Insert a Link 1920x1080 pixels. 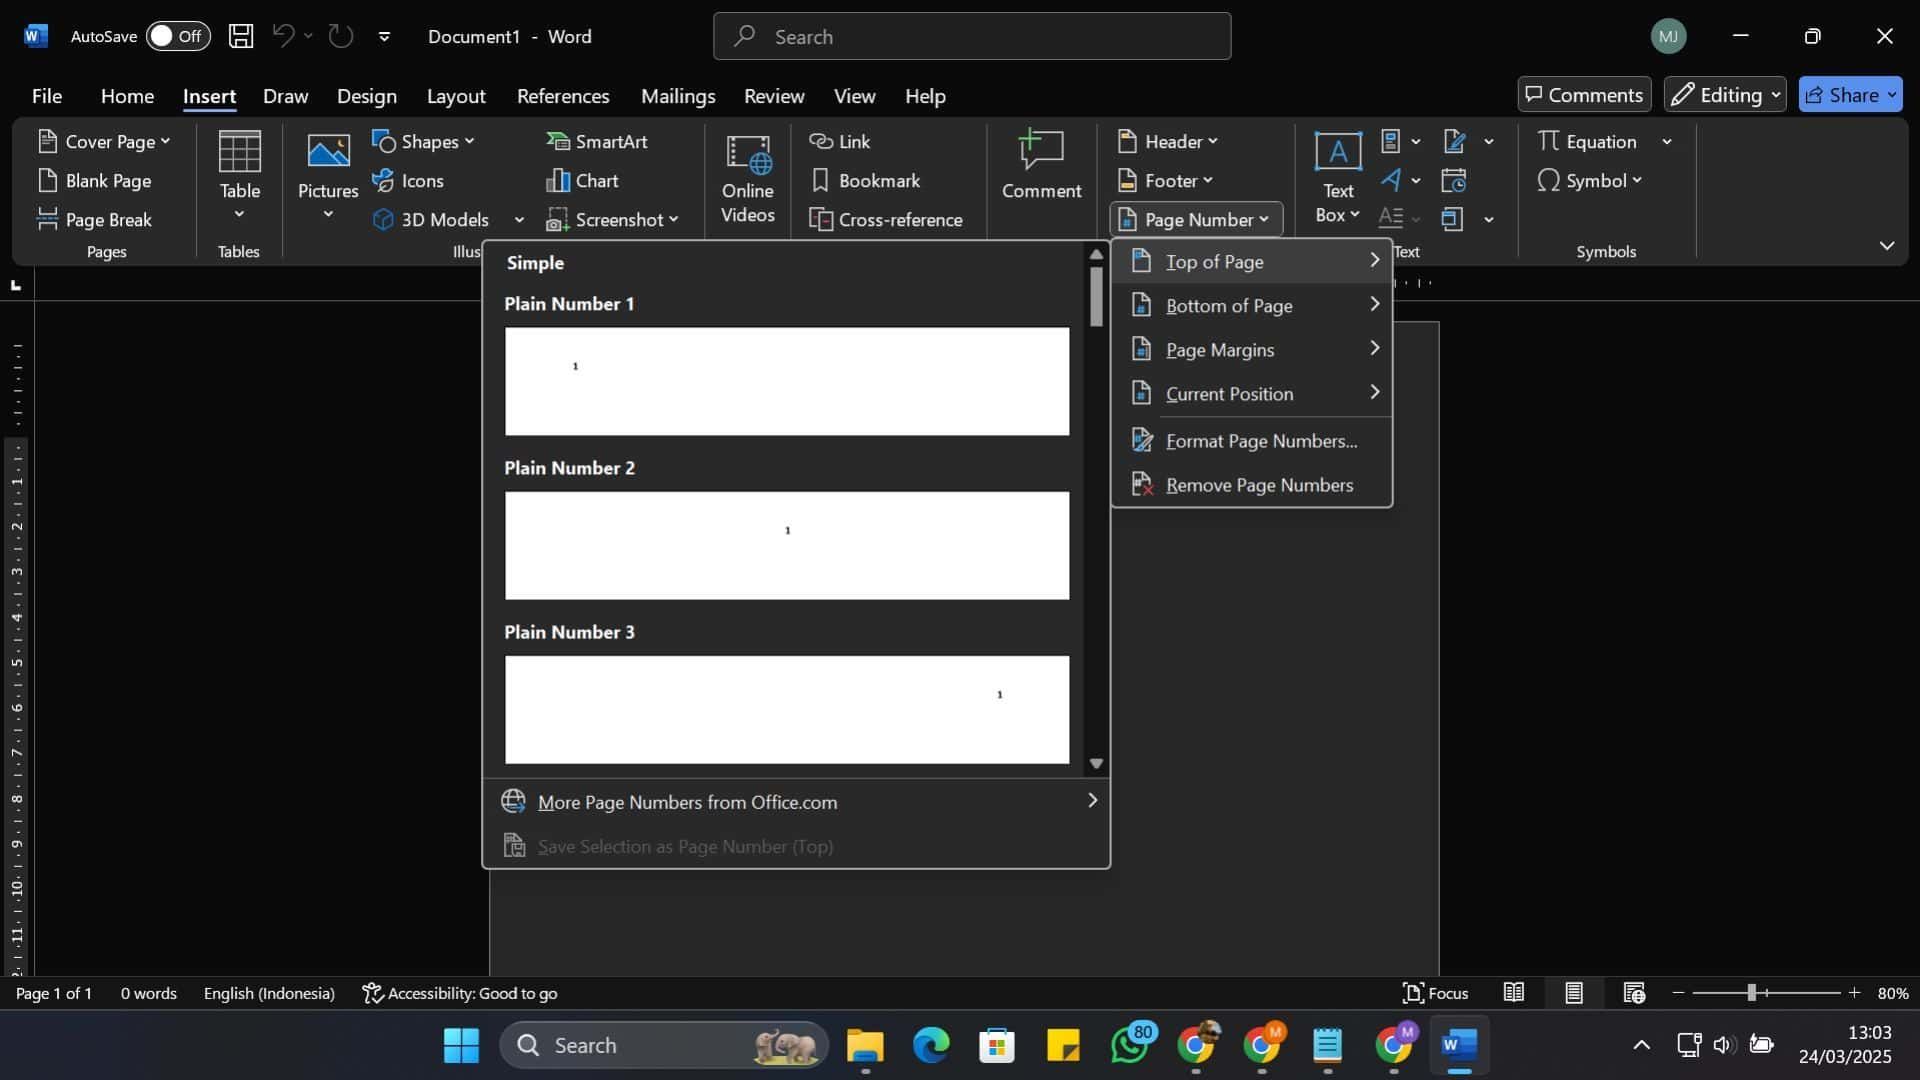(840, 141)
